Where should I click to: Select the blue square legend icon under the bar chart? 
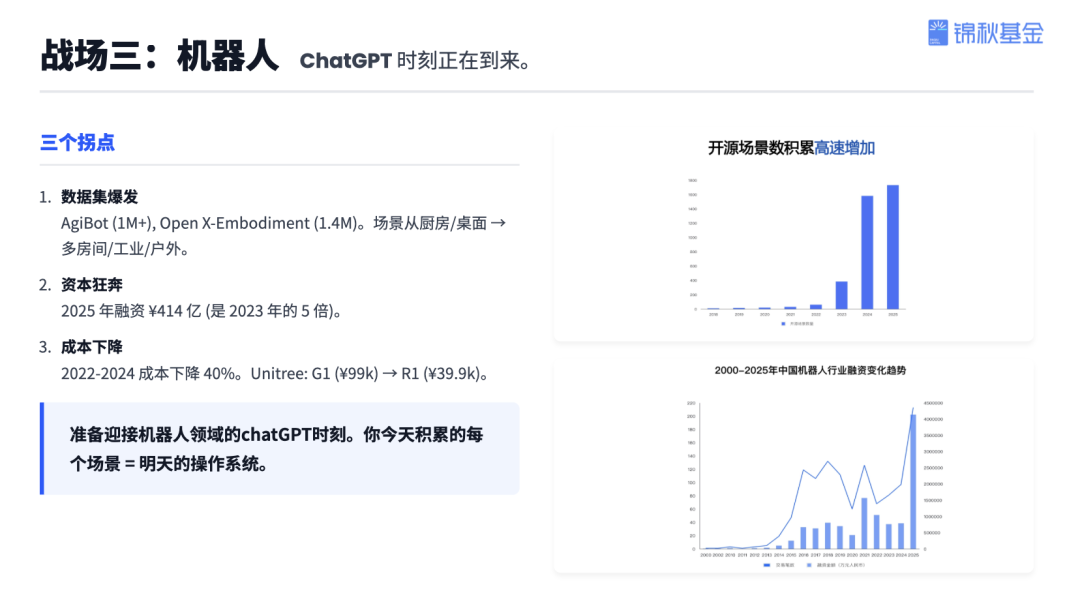coord(783,324)
